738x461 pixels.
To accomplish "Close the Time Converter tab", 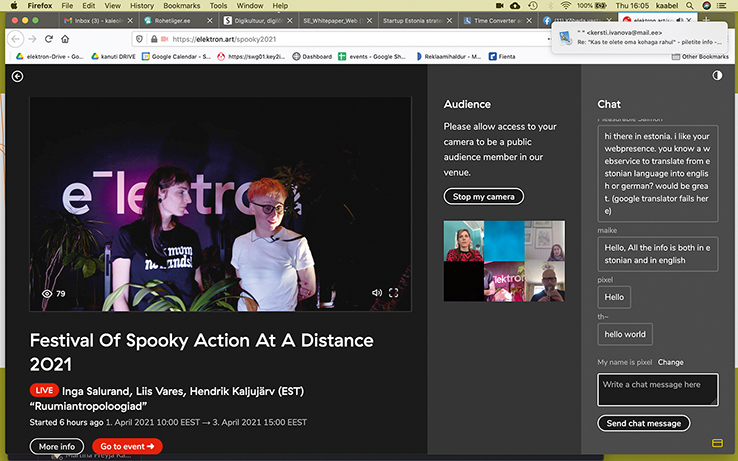I will [529, 21].
